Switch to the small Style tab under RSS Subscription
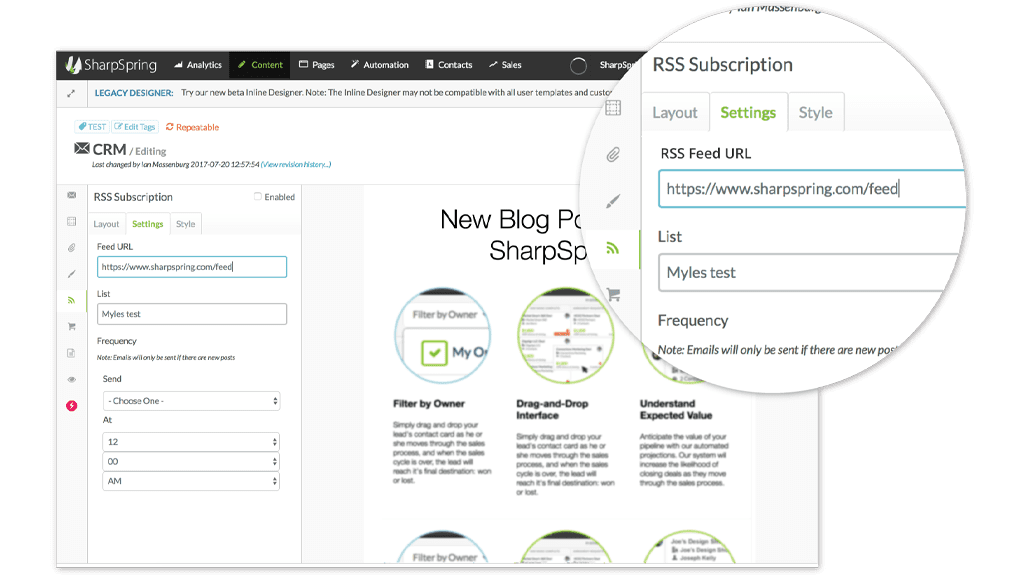The width and height of the screenshot is (1024, 576). pyautogui.click(x=185, y=224)
